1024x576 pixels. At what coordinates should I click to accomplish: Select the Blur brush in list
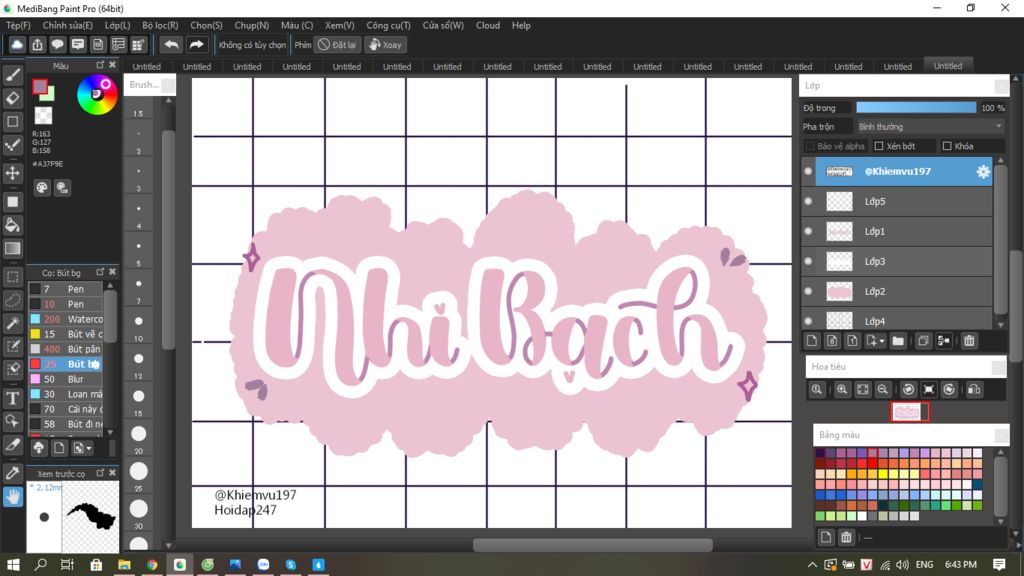click(x=65, y=379)
